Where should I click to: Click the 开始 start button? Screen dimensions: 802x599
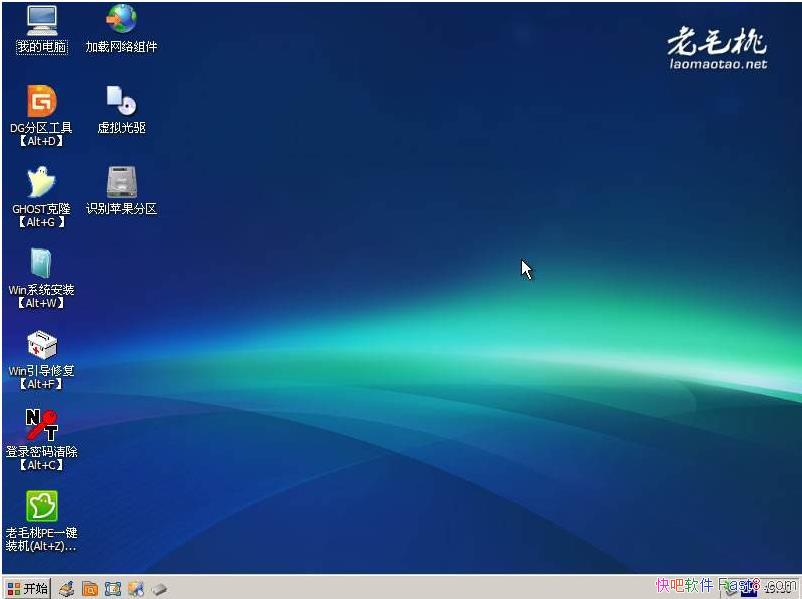tap(27, 588)
